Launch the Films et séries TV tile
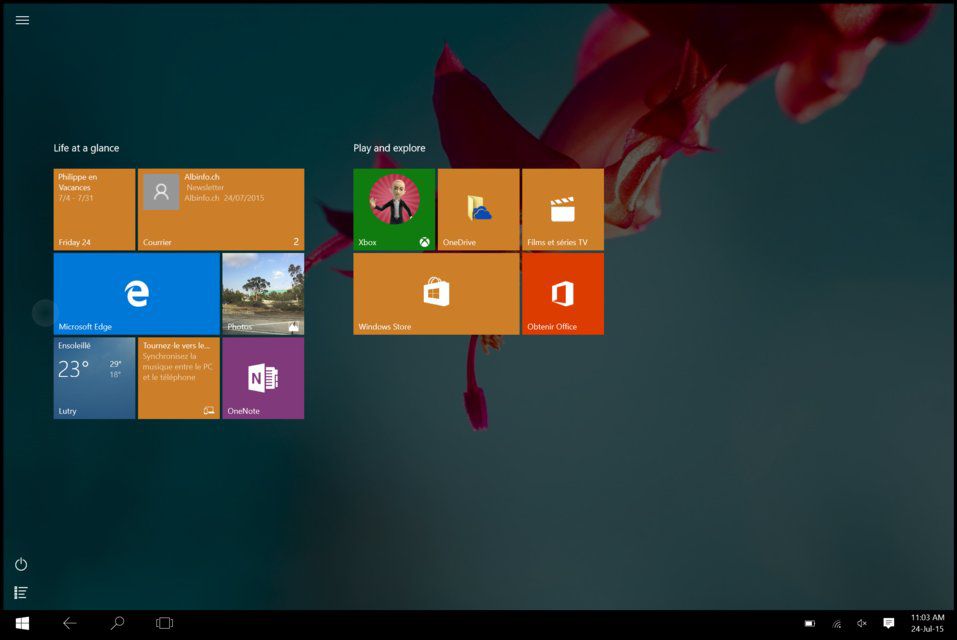The height and width of the screenshot is (640, 957). click(x=562, y=208)
